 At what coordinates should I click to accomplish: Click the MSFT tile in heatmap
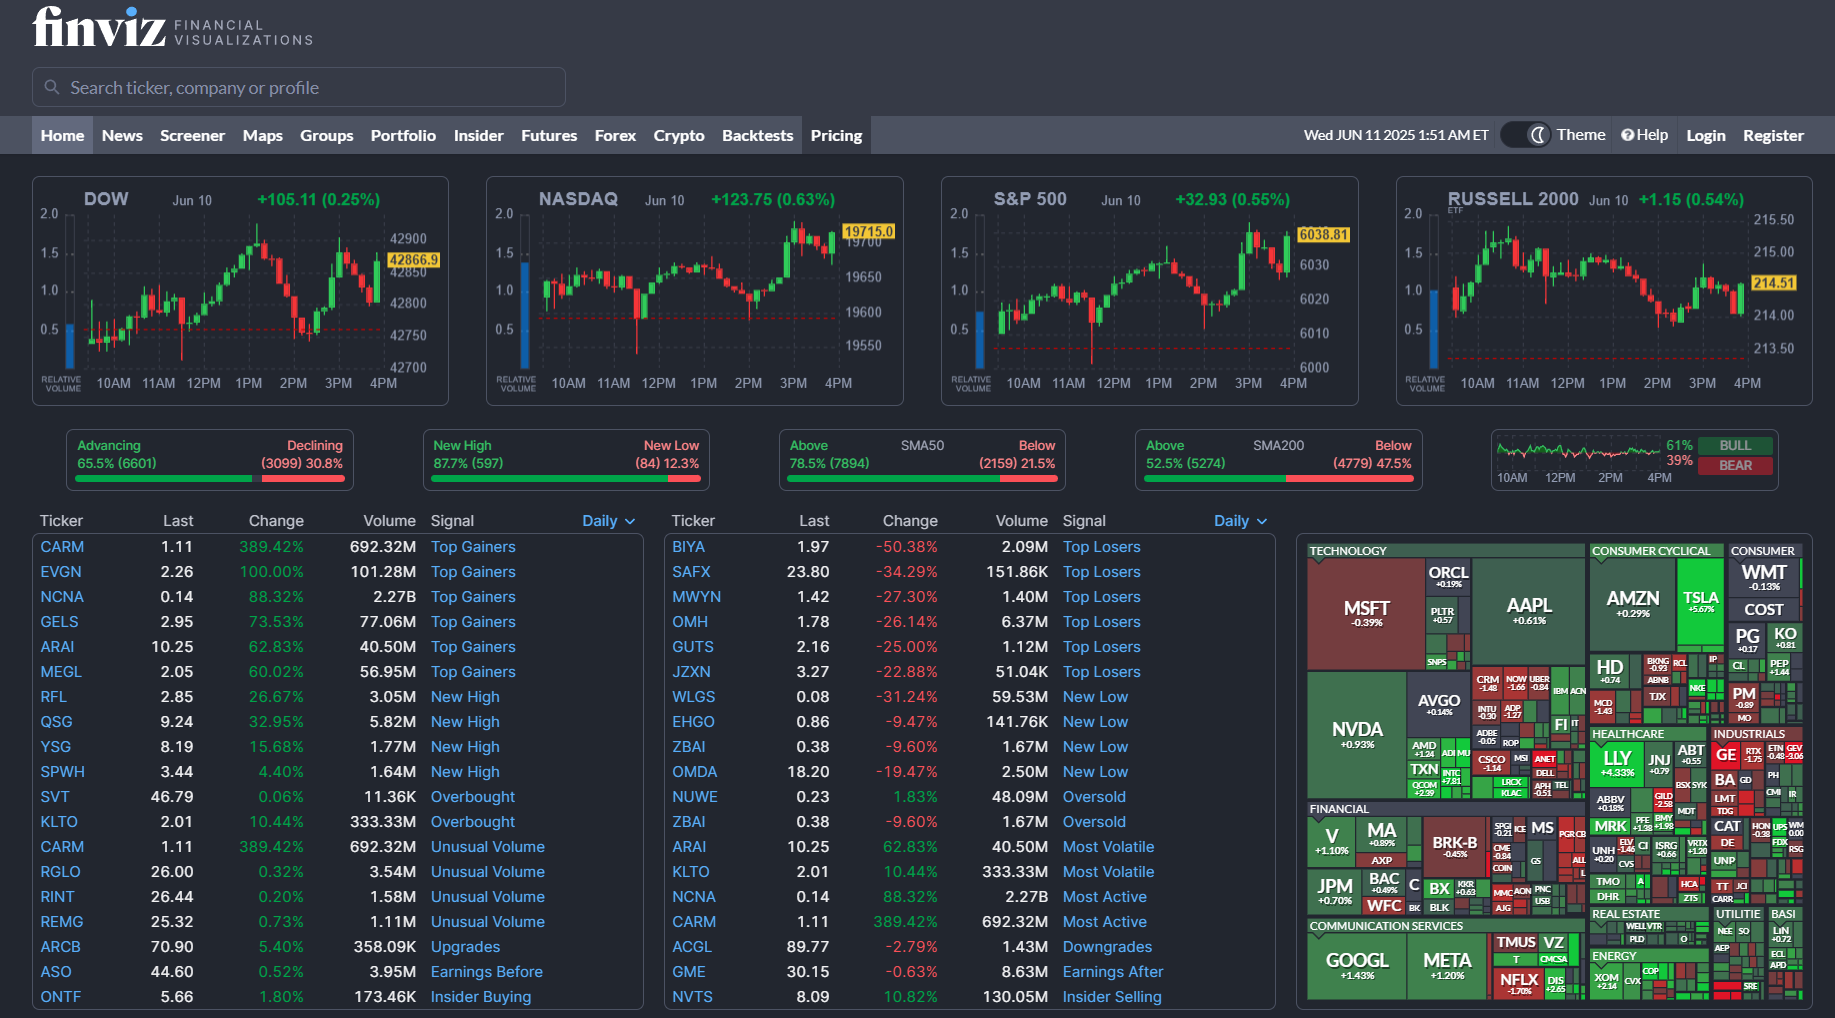coord(1366,613)
